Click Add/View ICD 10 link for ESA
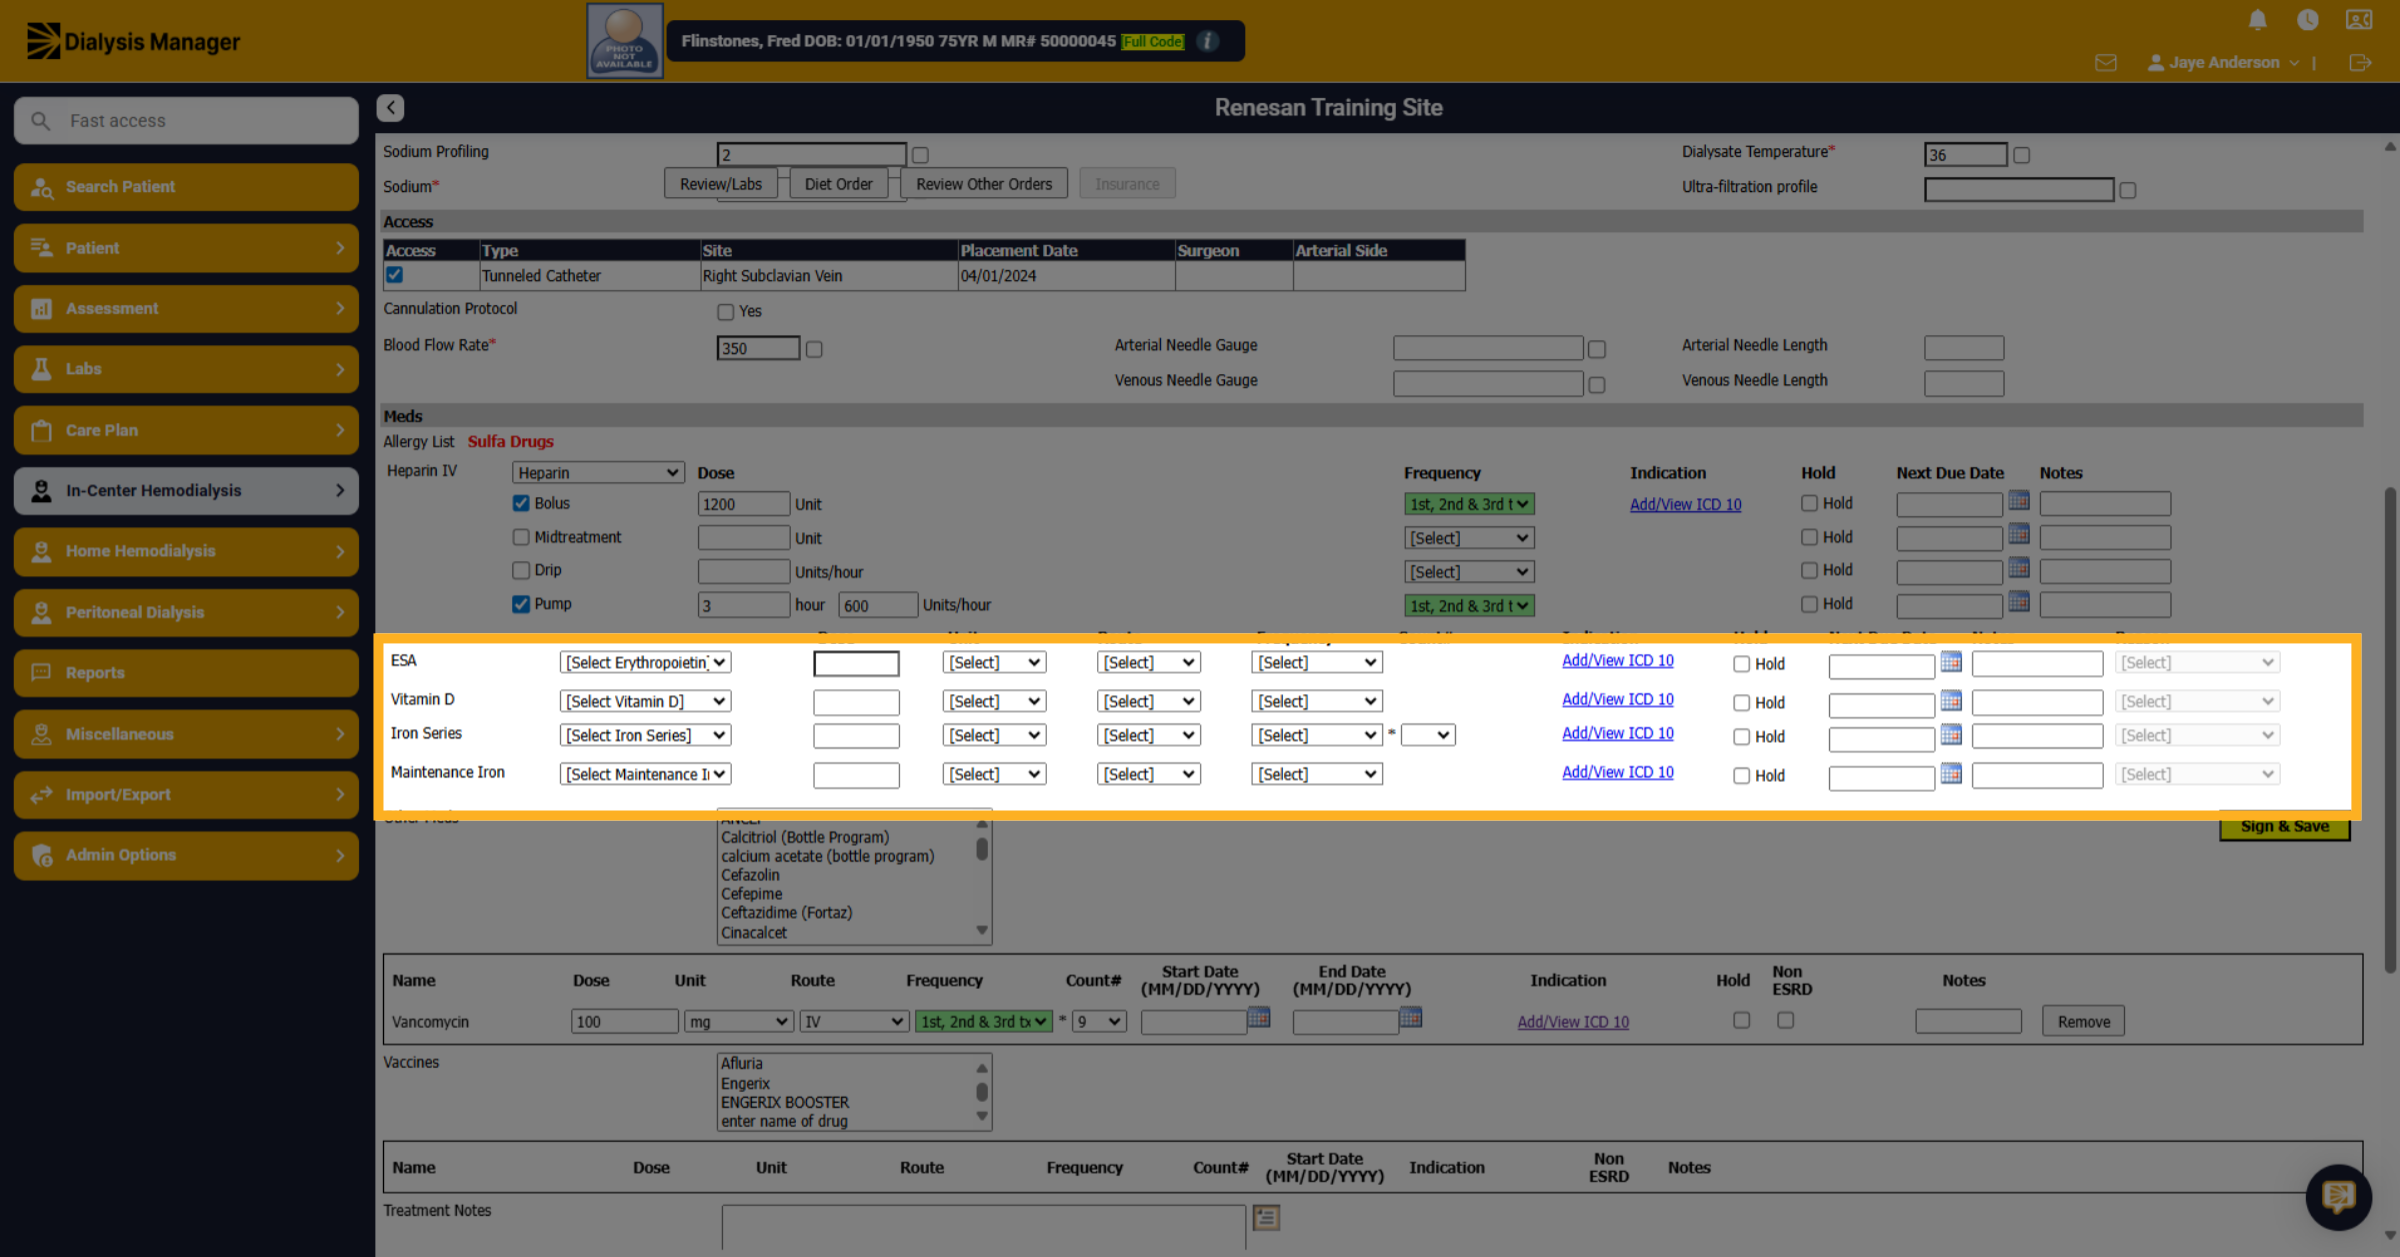 click(x=1617, y=660)
